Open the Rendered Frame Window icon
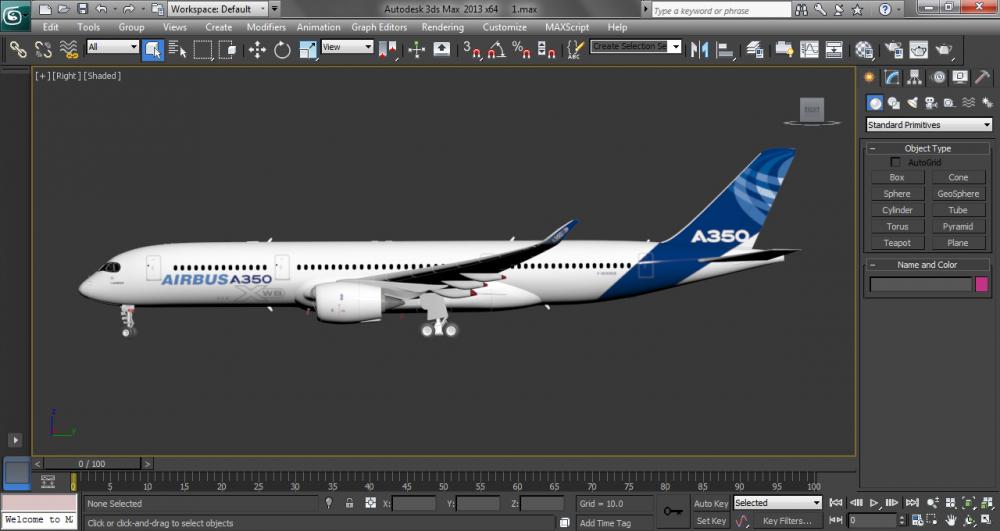 919,49
